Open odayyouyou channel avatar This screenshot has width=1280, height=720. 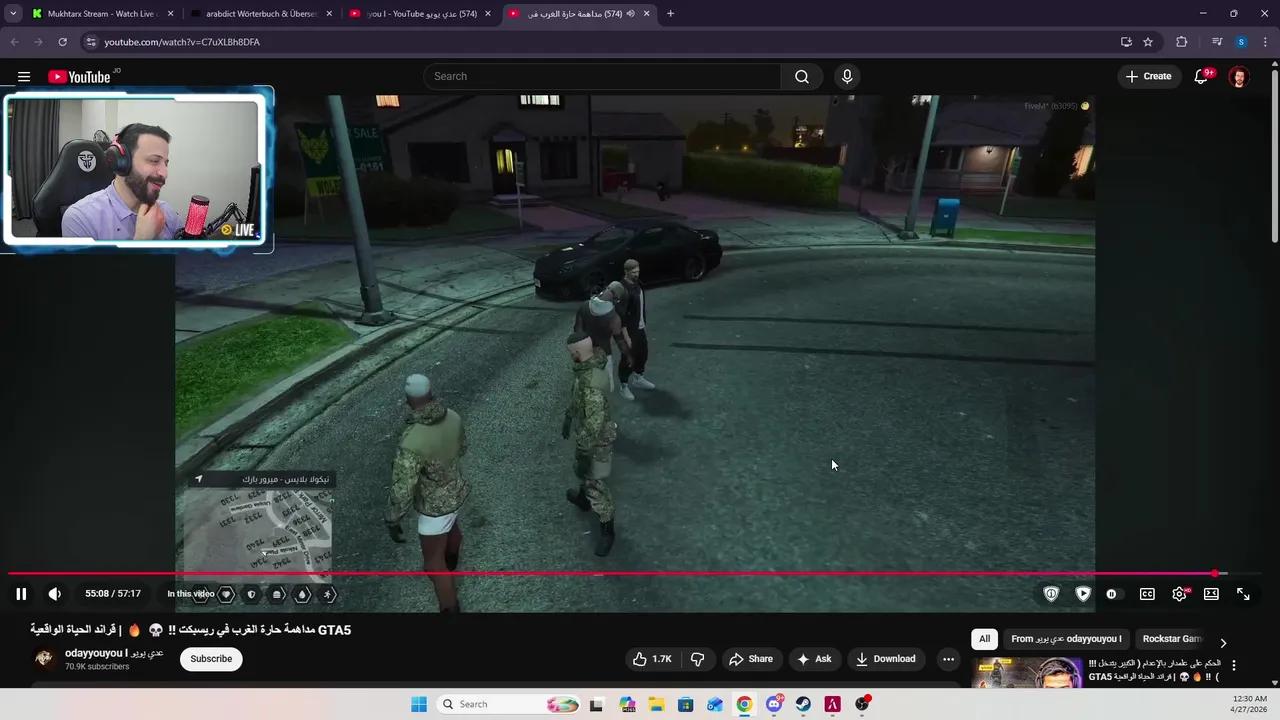click(44, 658)
